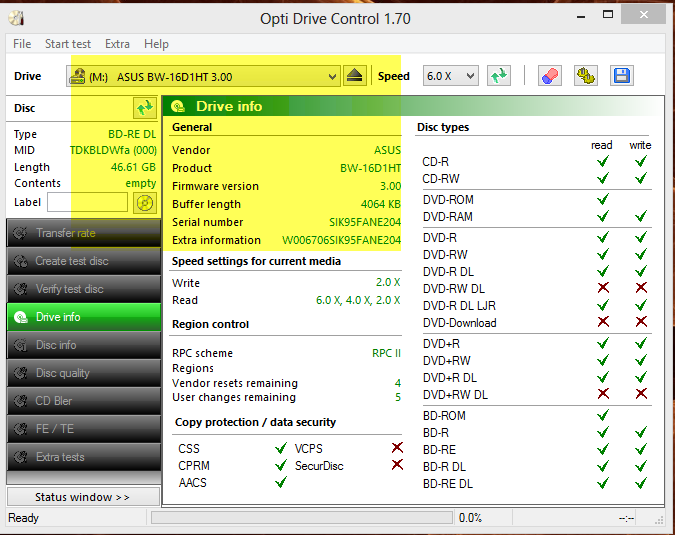675x535 pixels.
Task: Switch to the Verify test disc panel
Action: [84, 289]
